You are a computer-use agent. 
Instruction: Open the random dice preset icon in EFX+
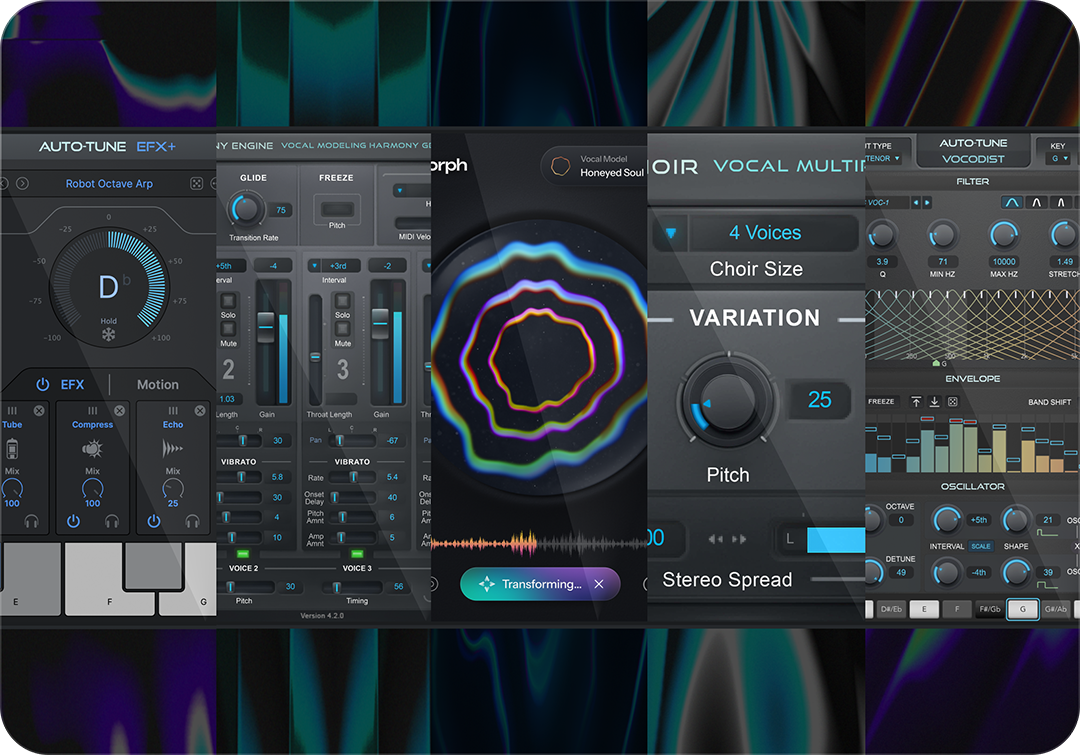pyautogui.click(x=196, y=183)
